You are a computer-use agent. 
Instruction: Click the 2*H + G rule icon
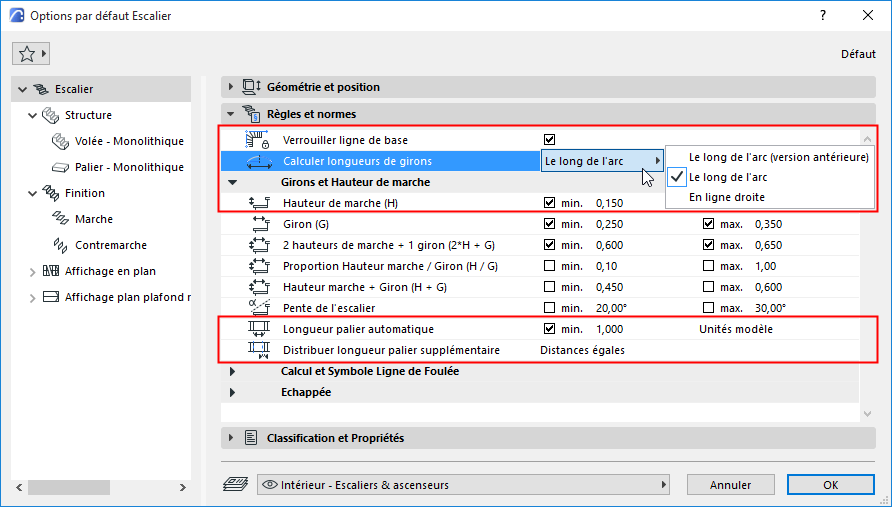(259, 245)
